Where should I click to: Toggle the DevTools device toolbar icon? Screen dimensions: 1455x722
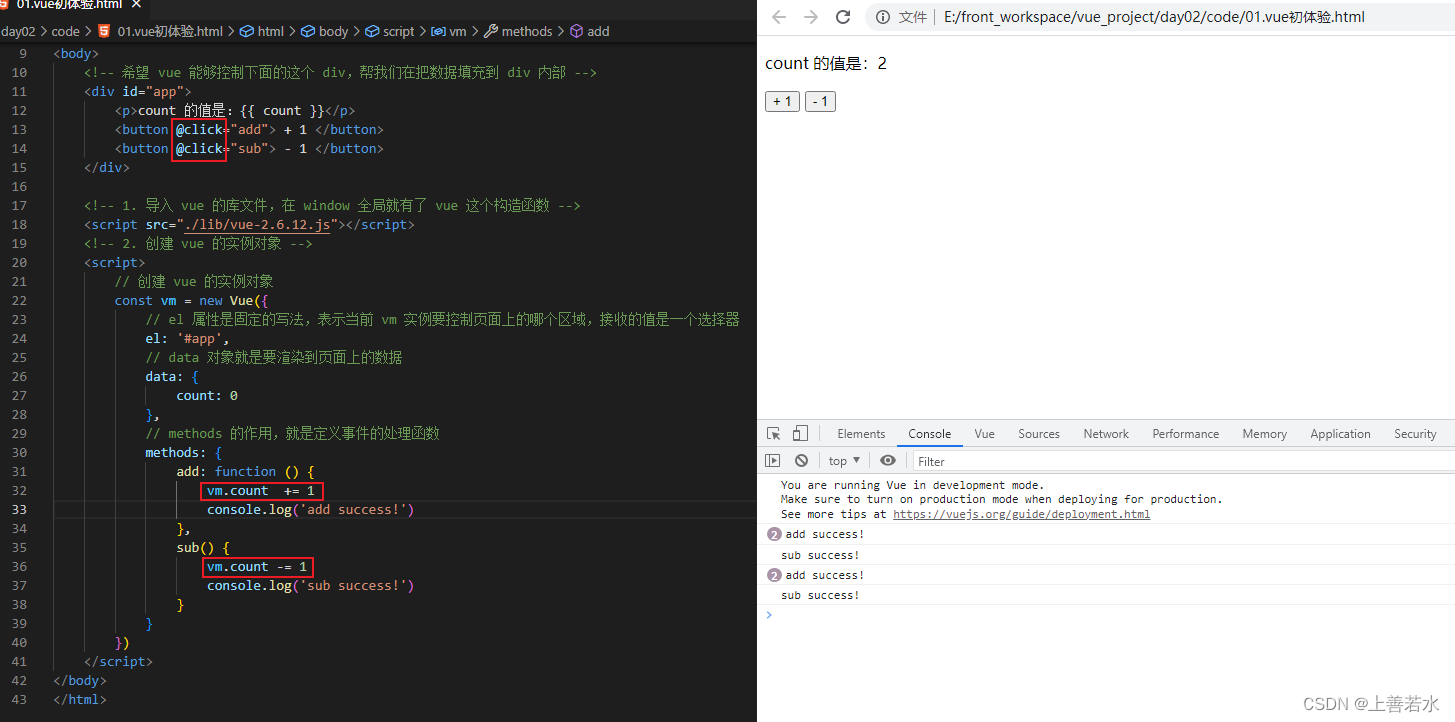click(x=800, y=434)
